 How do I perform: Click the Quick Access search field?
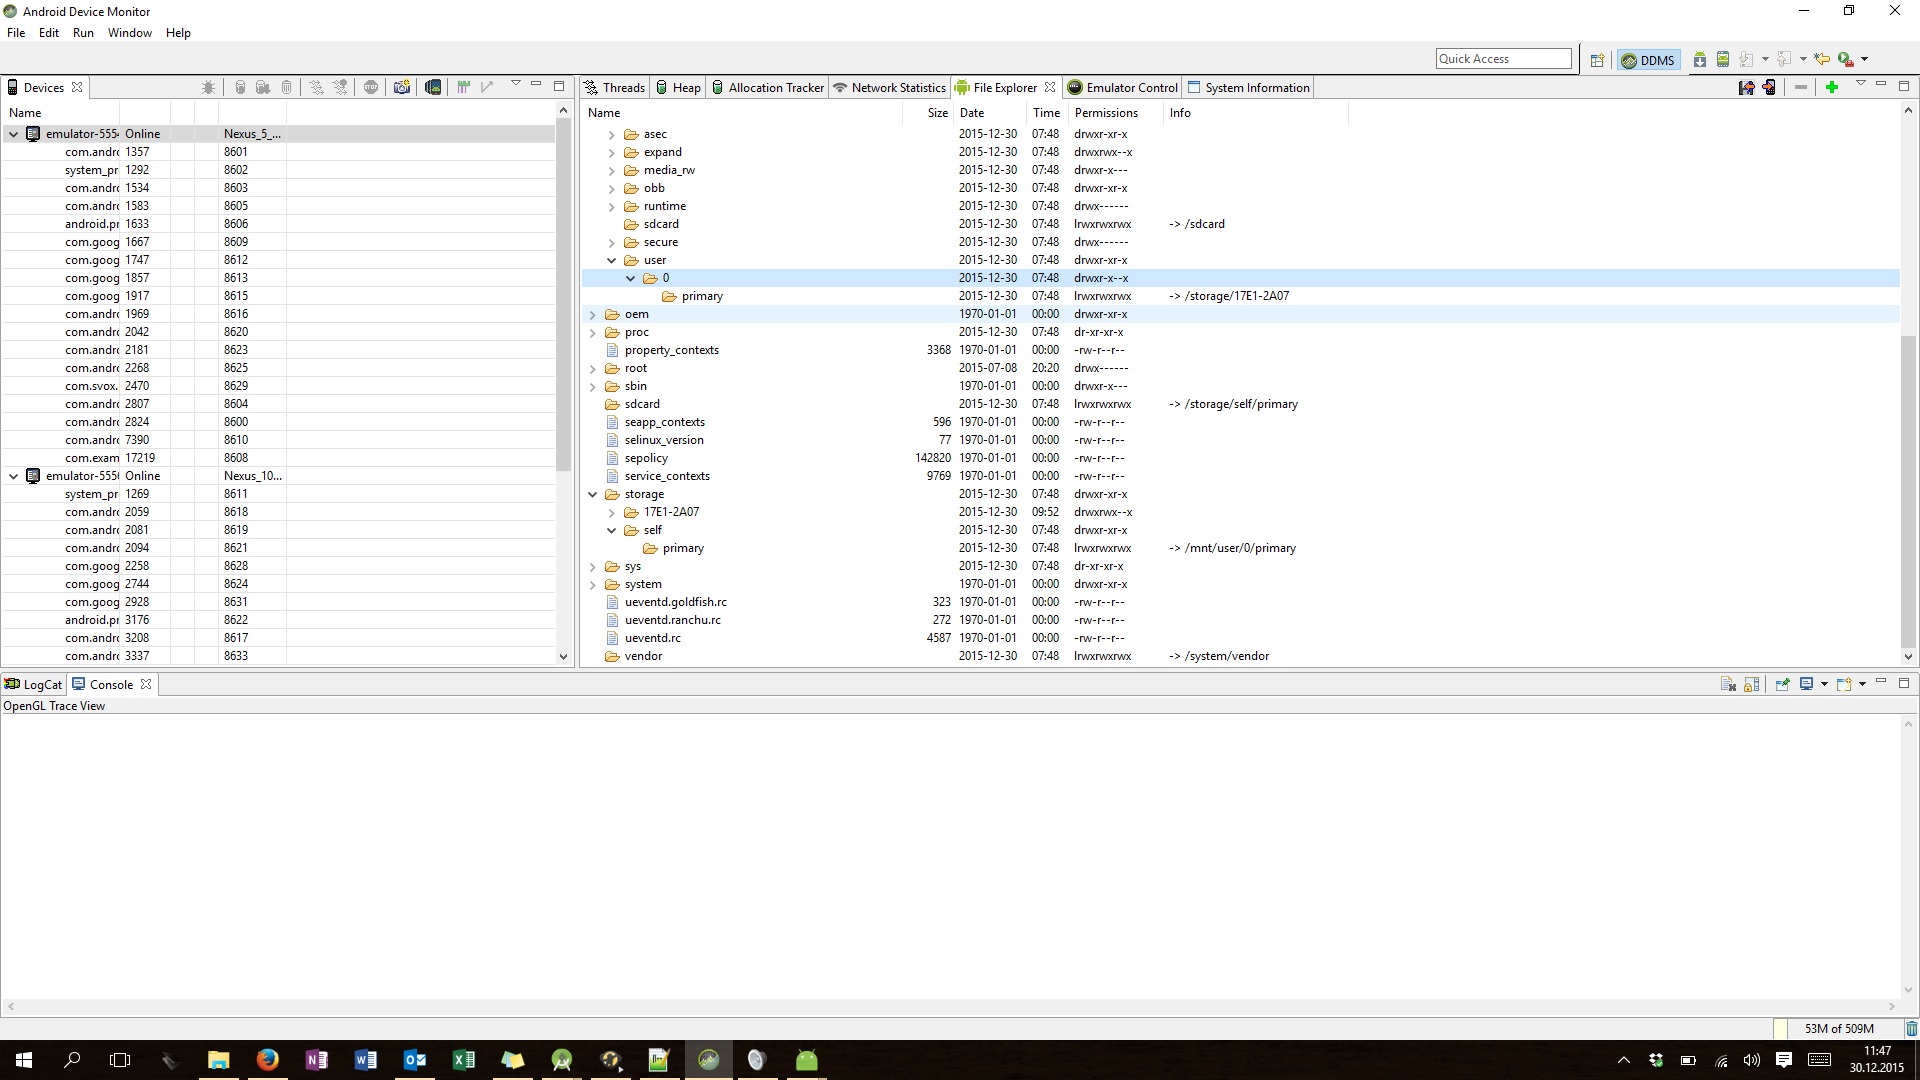(x=1503, y=59)
